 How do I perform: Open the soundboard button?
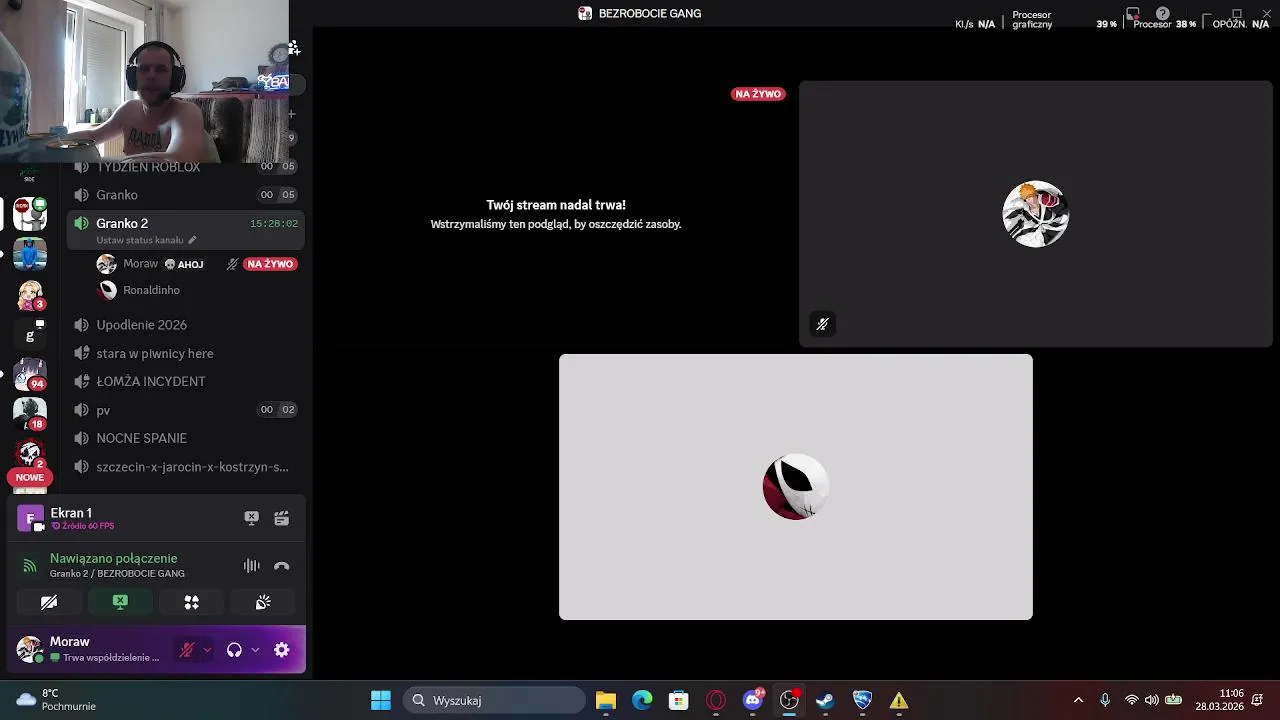[263, 602]
